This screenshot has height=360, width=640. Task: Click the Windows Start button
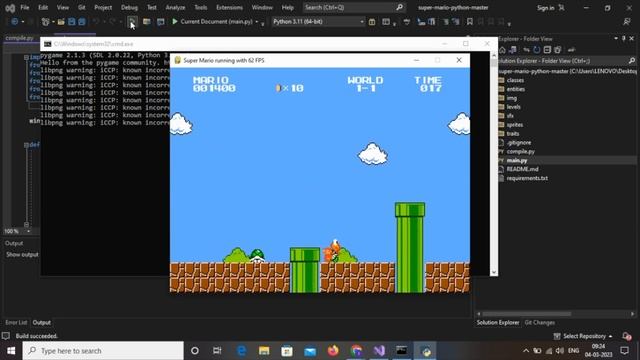[x=11, y=351]
